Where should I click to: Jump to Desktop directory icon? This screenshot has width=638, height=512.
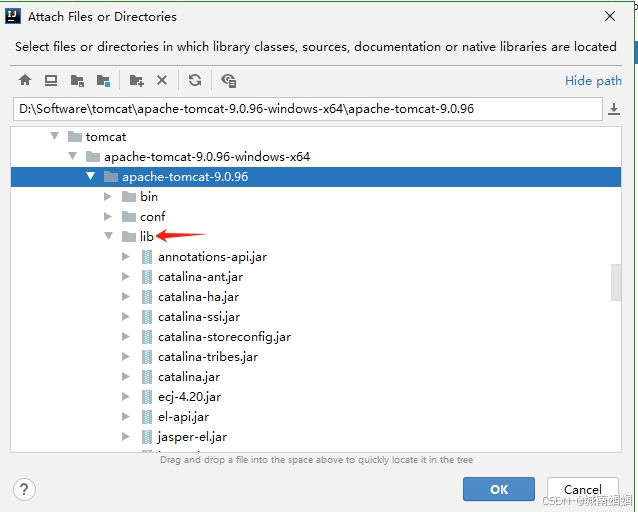click(51, 80)
